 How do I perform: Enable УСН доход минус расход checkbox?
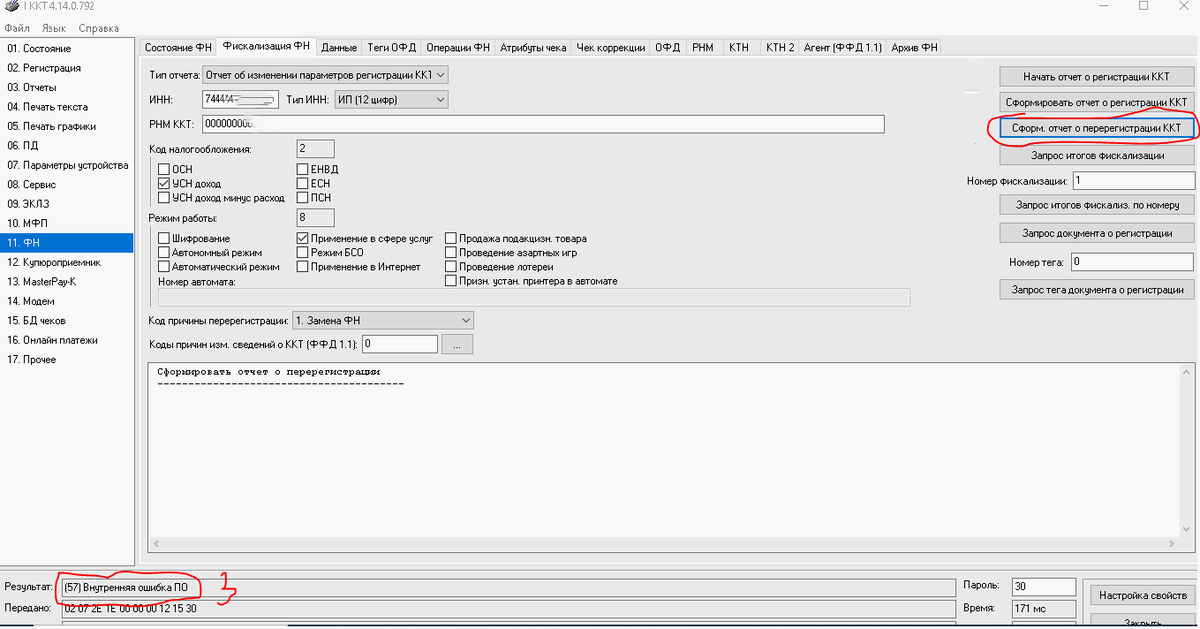164,198
